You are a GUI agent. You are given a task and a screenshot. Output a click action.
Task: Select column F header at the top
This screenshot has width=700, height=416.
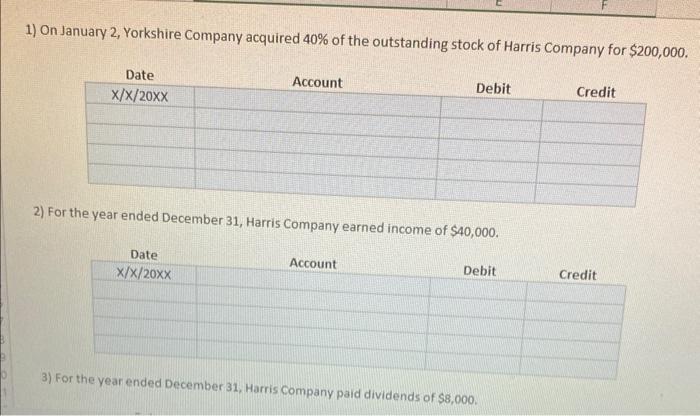(x=603, y=6)
